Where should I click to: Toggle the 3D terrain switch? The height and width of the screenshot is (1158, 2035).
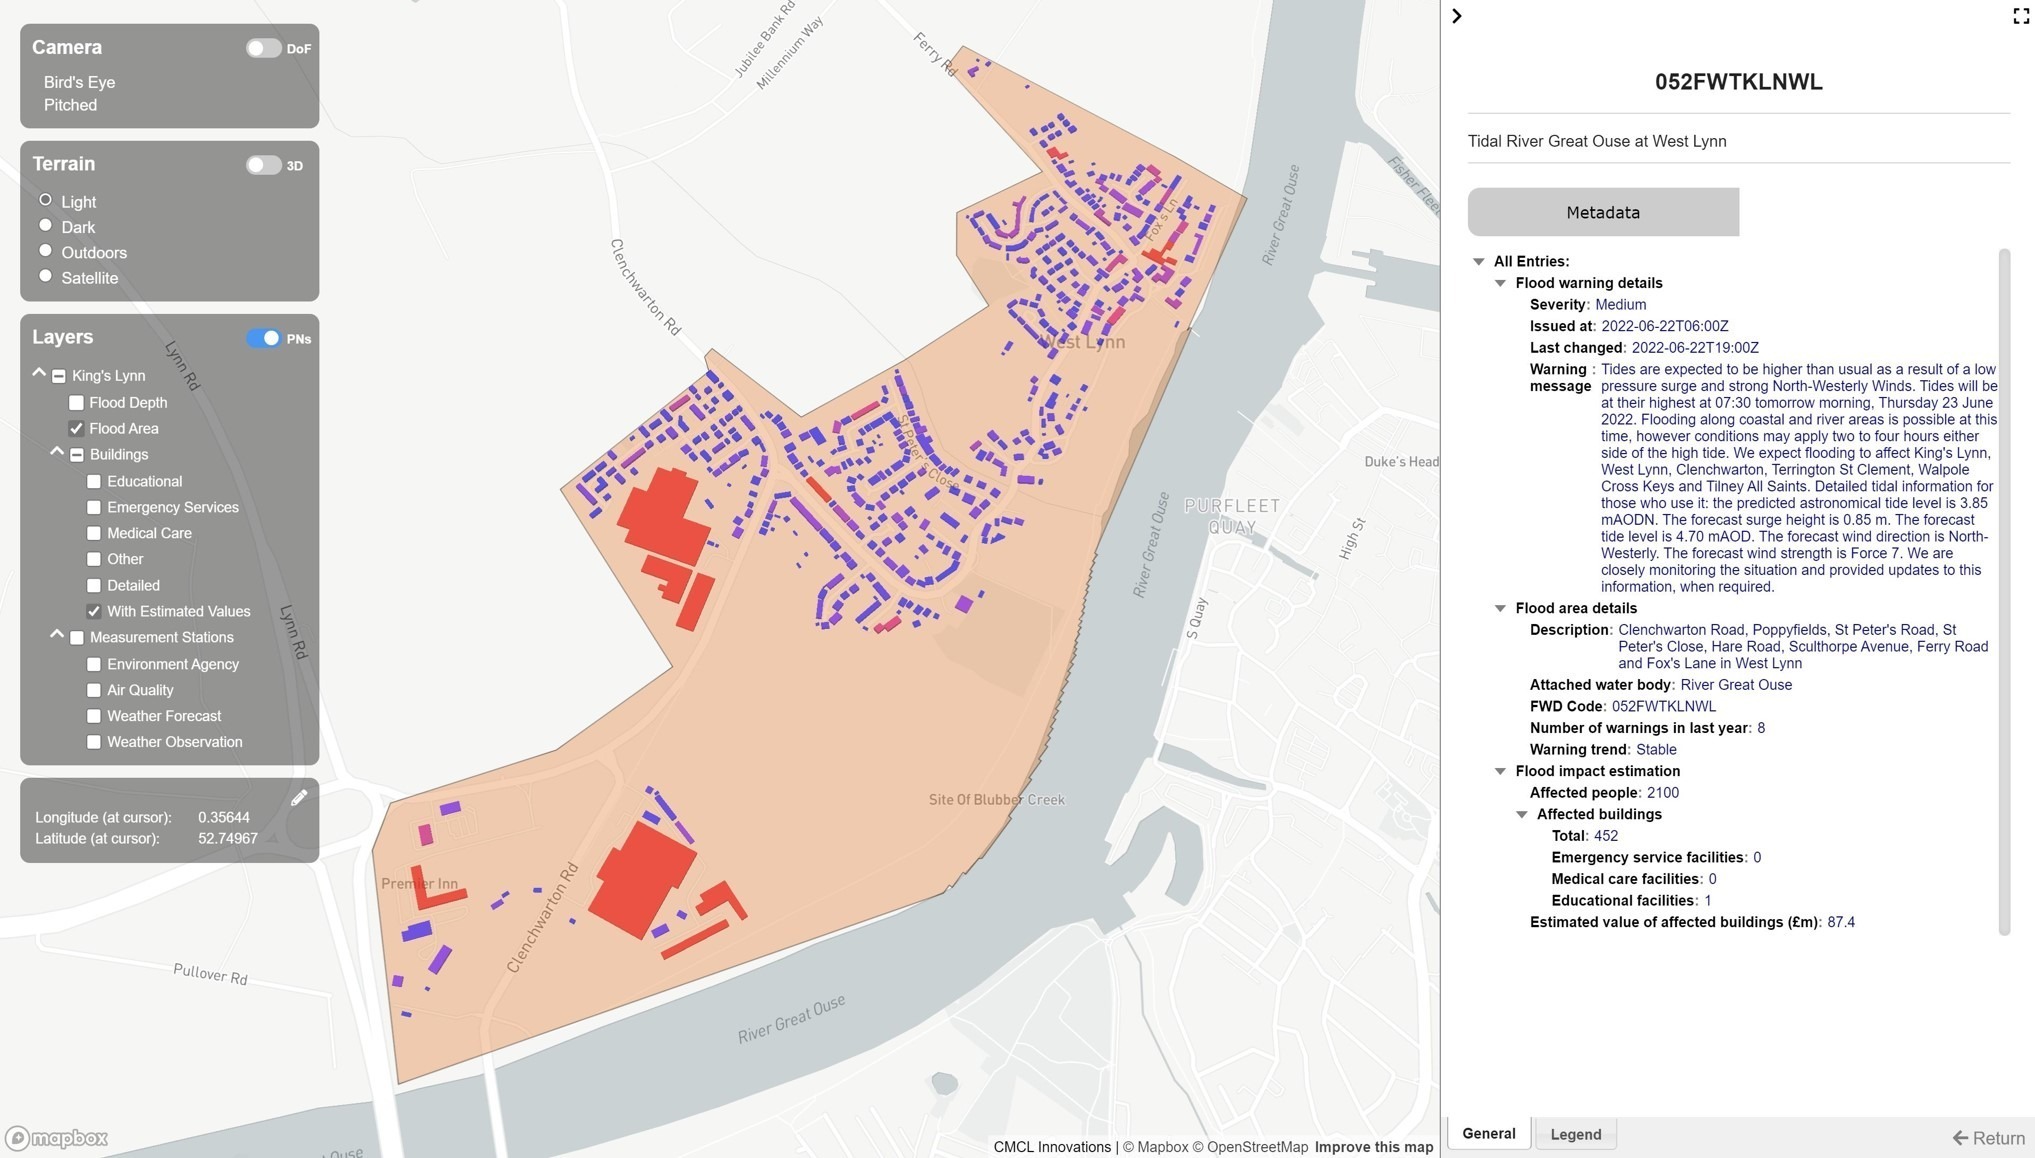pyautogui.click(x=264, y=165)
